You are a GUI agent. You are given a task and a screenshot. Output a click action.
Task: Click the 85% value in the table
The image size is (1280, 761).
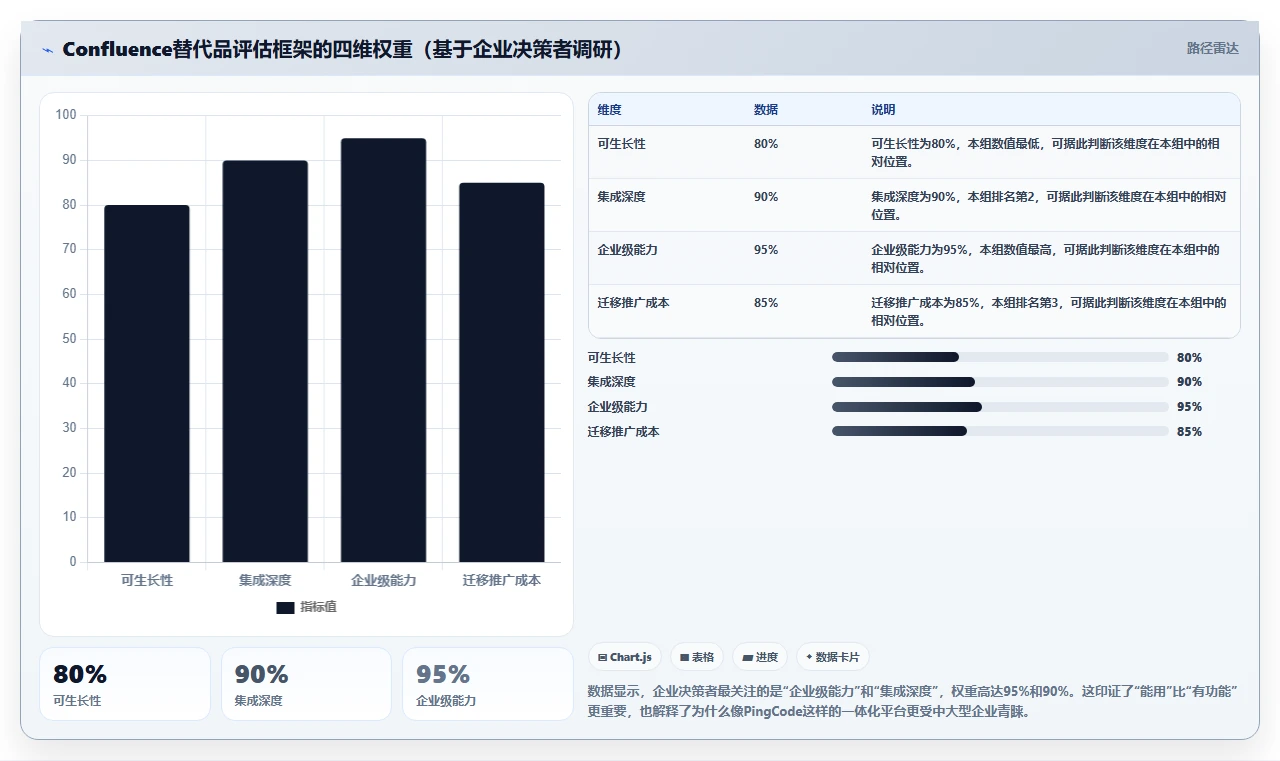[x=766, y=303]
